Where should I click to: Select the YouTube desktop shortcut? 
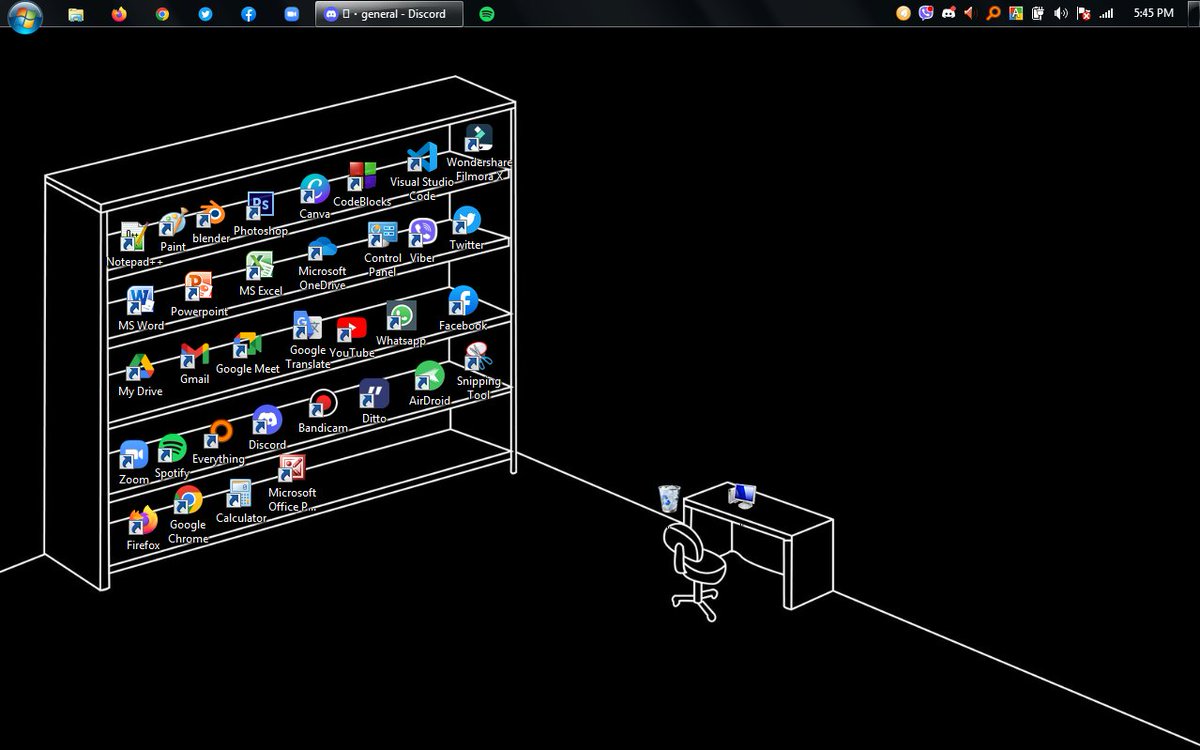pos(351,336)
